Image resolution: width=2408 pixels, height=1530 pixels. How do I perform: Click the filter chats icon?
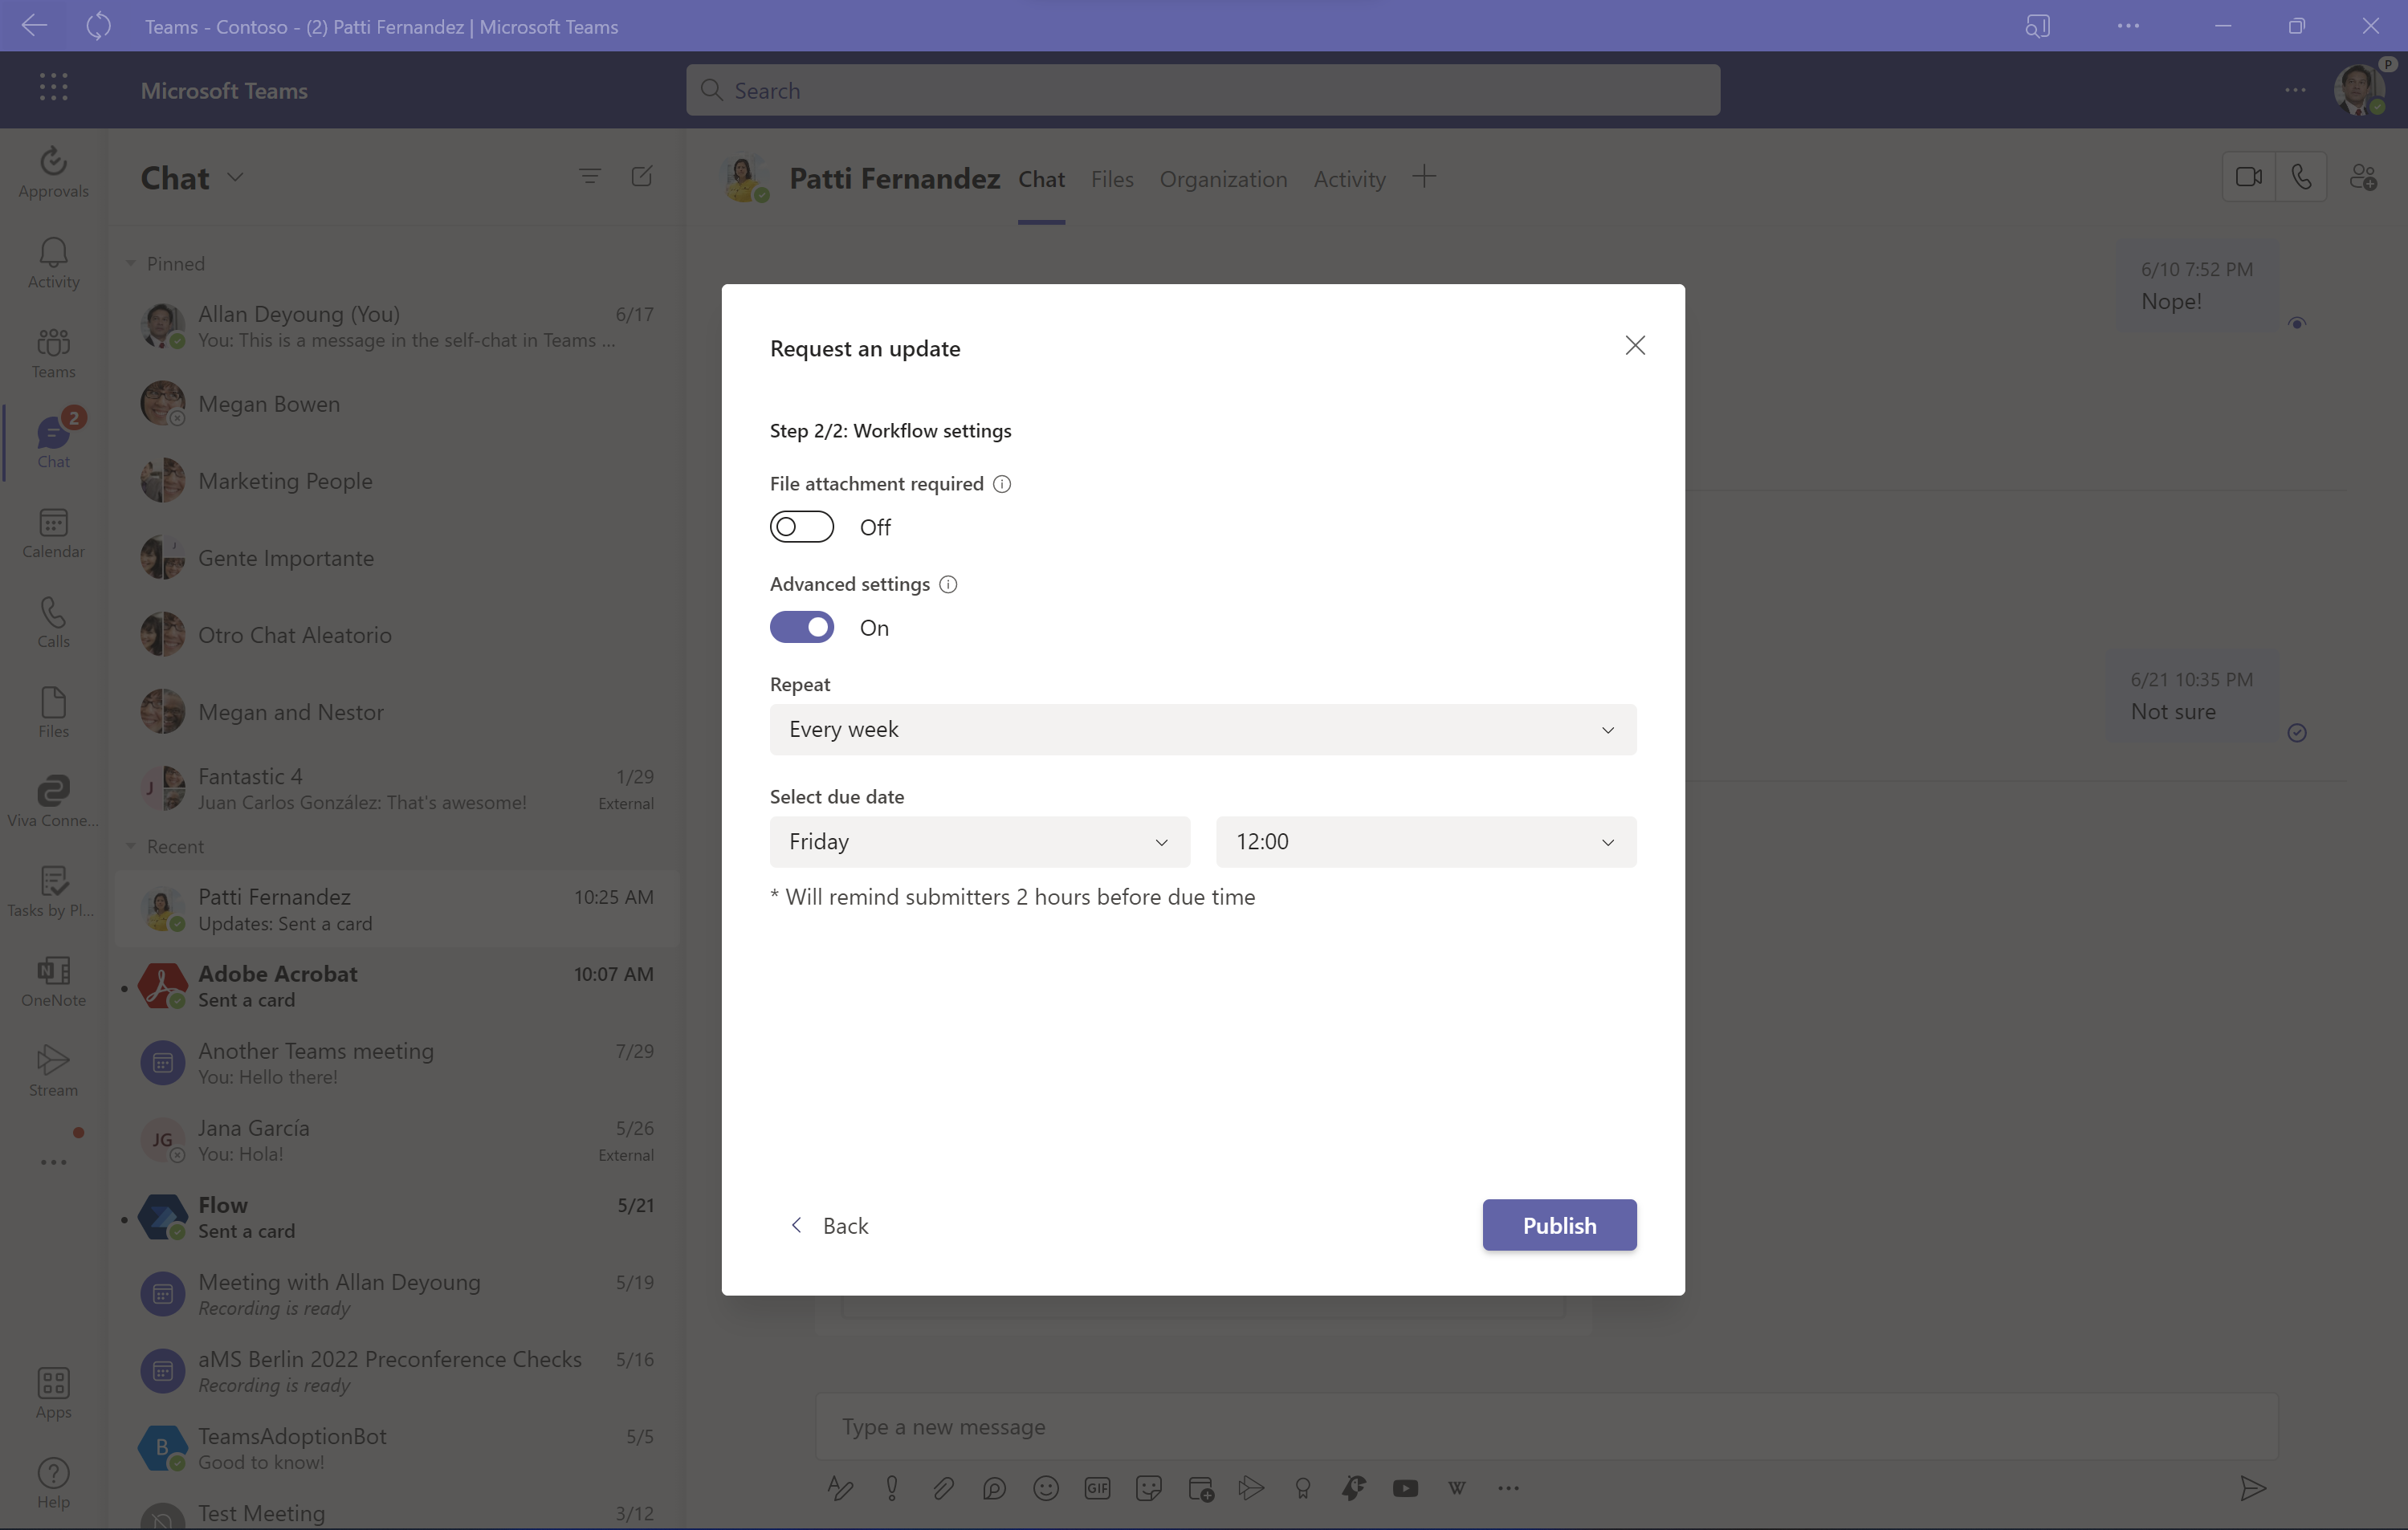click(590, 176)
